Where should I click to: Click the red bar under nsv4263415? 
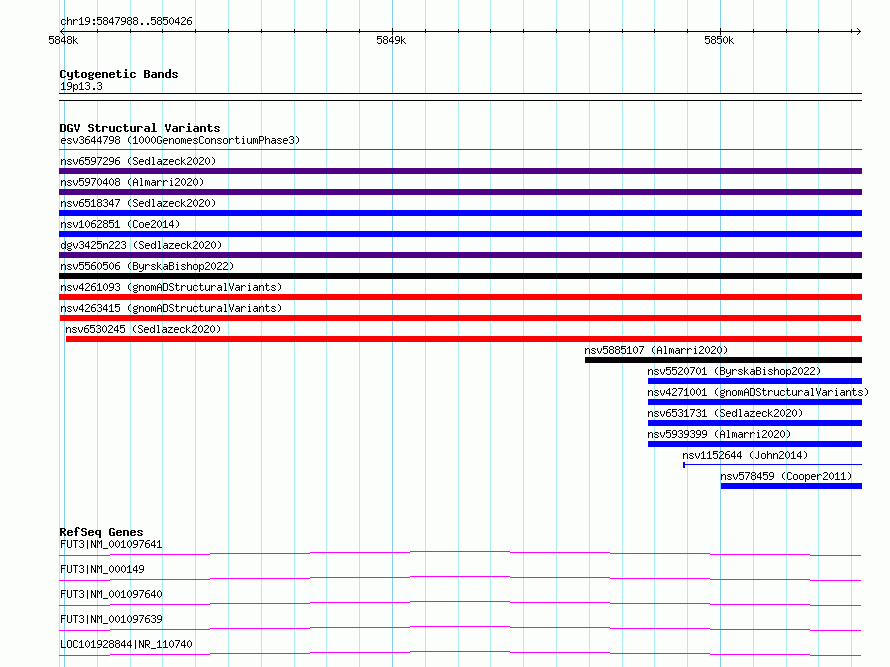point(460,318)
